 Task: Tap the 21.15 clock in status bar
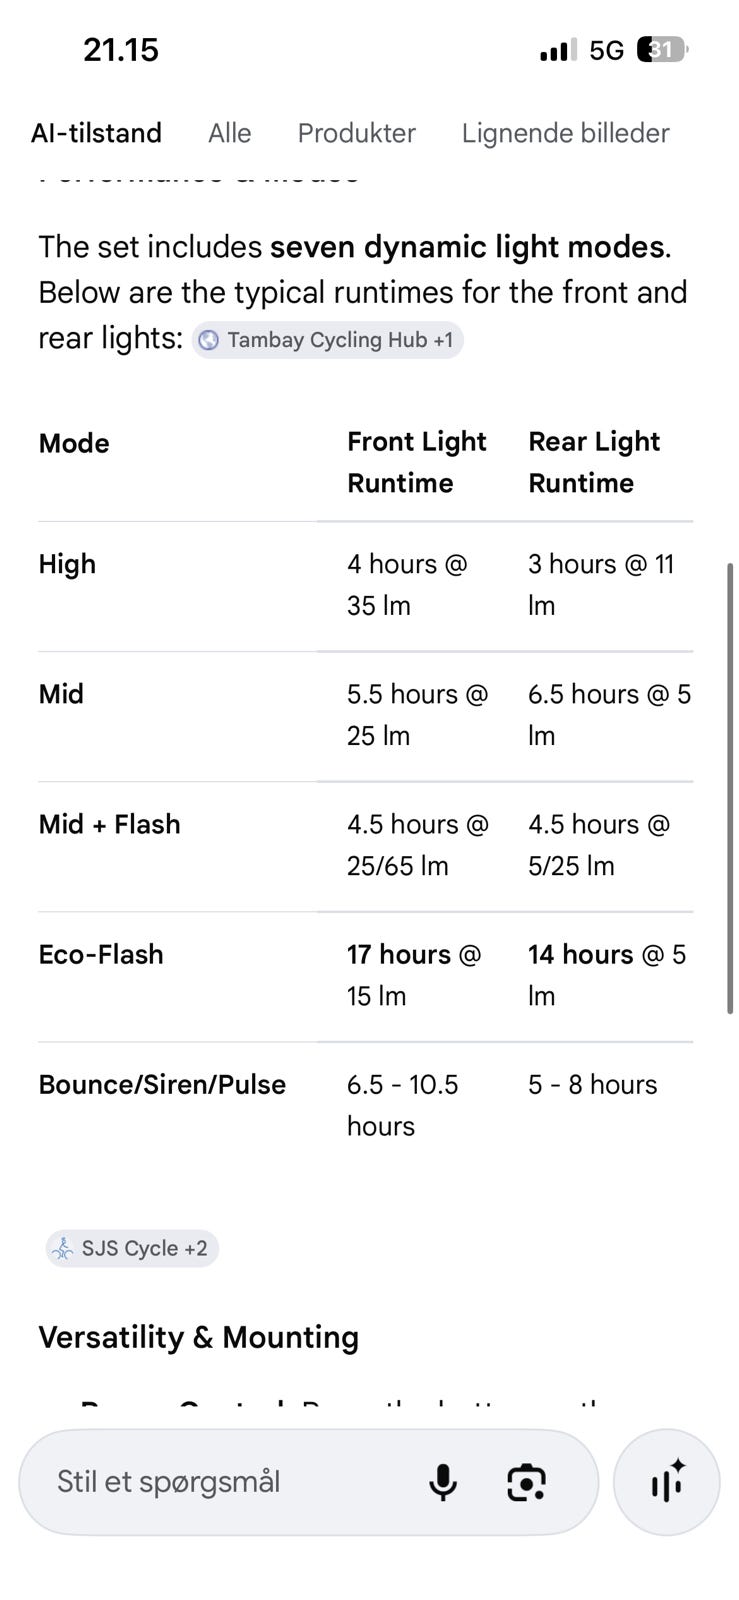120,50
